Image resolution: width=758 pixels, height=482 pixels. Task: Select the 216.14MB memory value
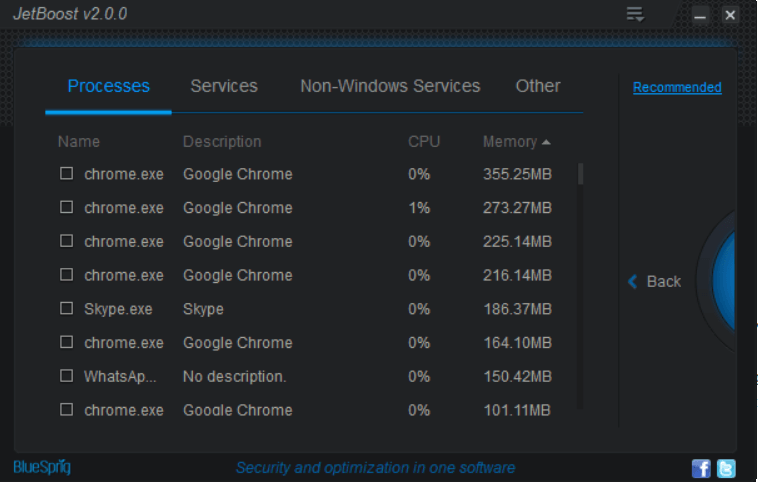click(x=517, y=276)
